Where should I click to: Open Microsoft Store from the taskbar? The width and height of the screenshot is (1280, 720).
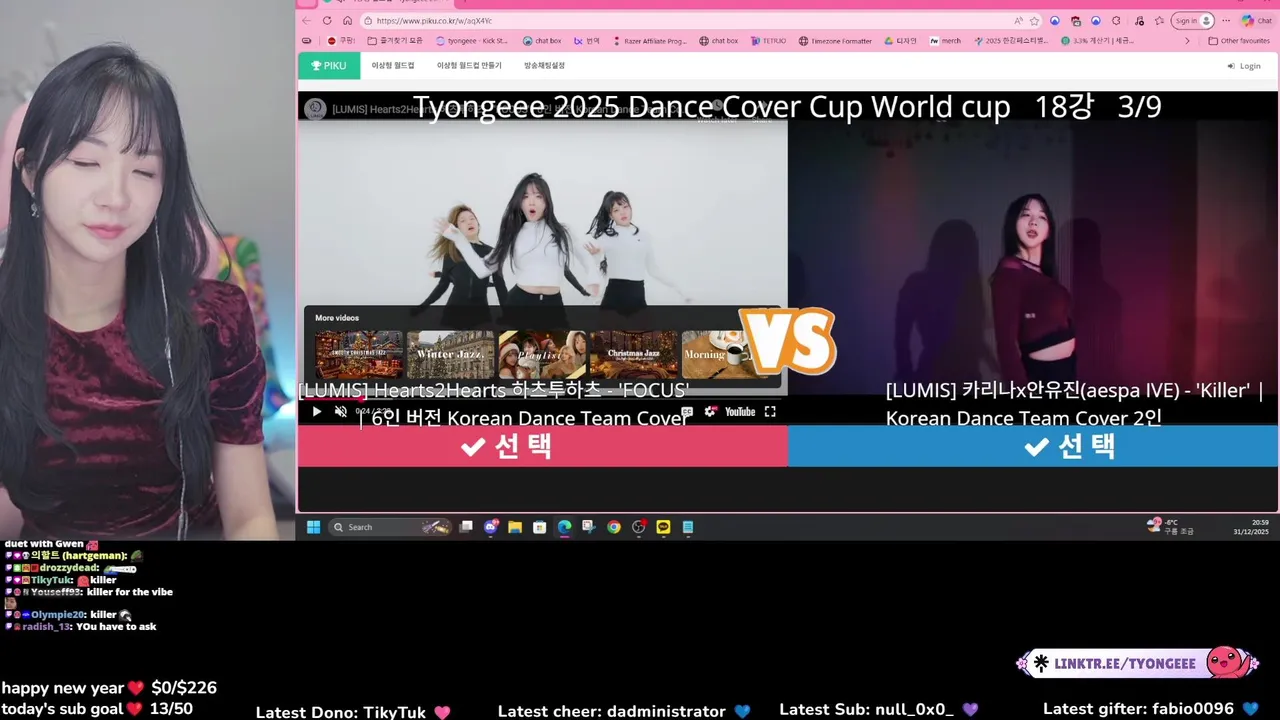(x=540, y=527)
